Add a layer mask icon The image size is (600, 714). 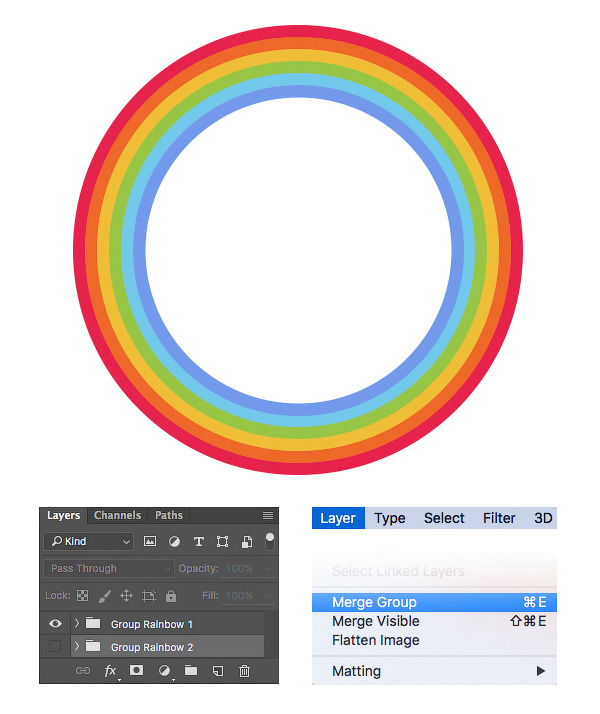click(x=137, y=670)
